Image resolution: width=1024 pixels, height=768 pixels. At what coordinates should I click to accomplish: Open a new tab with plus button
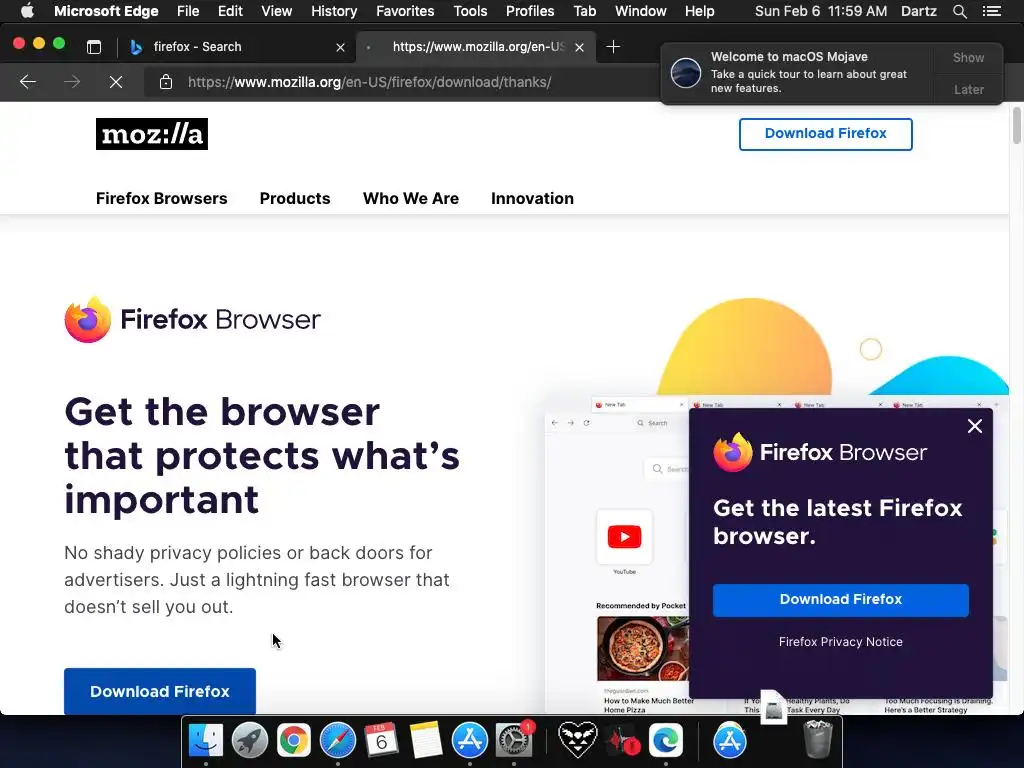tap(613, 47)
